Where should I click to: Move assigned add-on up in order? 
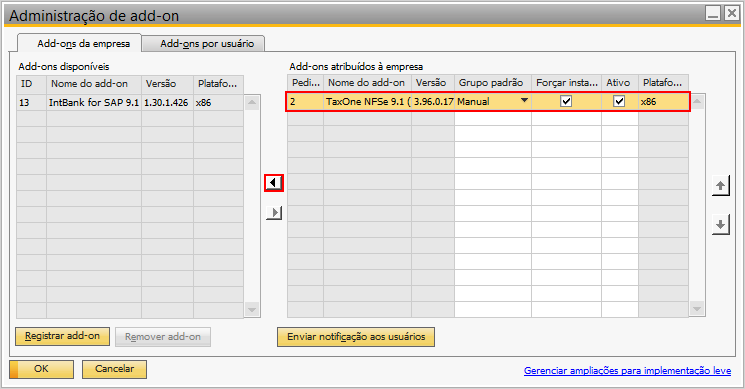click(720, 186)
